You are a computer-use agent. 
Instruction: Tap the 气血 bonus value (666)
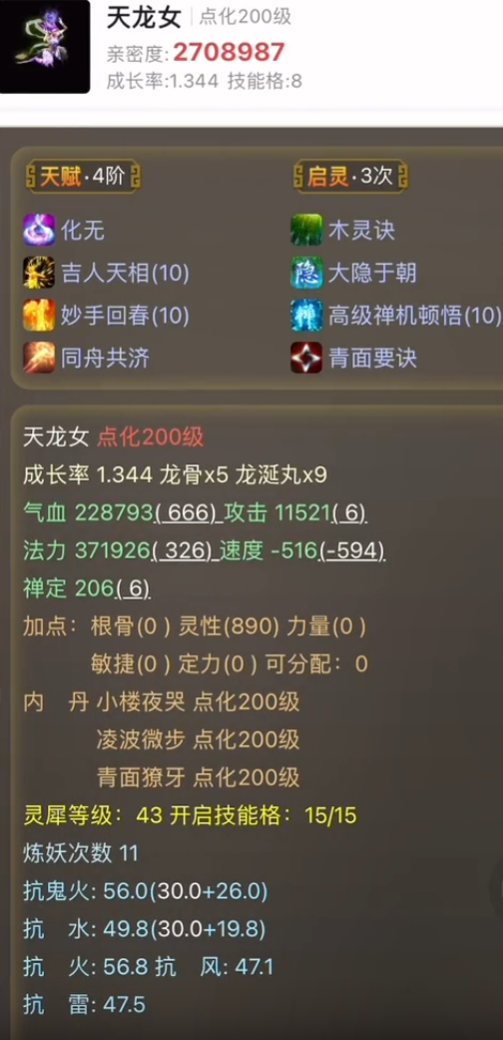(x=188, y=513)
